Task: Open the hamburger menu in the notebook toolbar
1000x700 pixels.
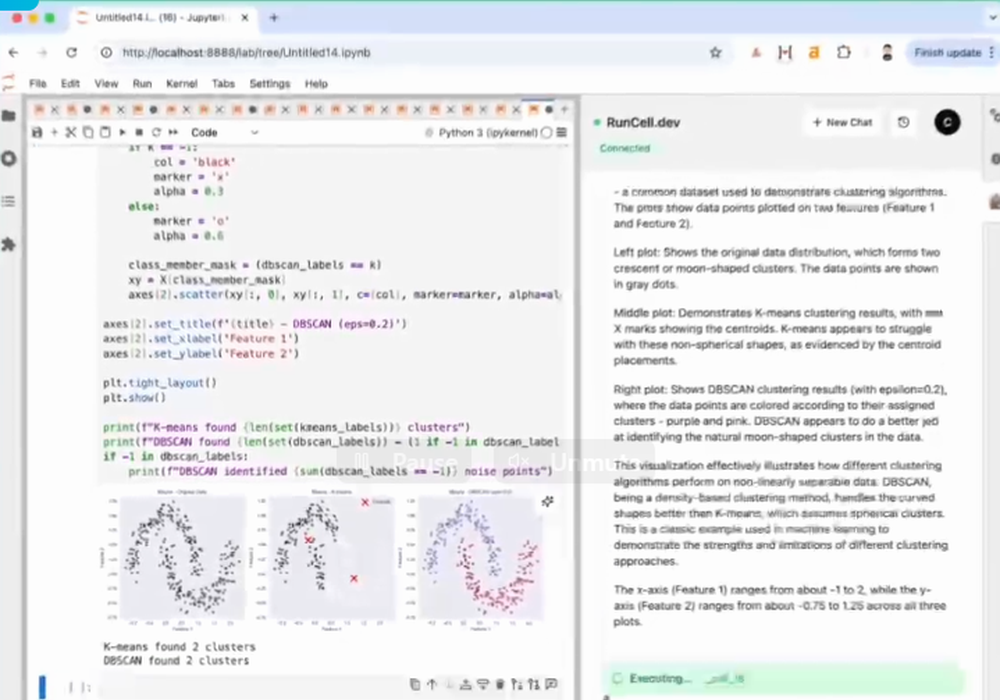Action: tap(562, 133)
